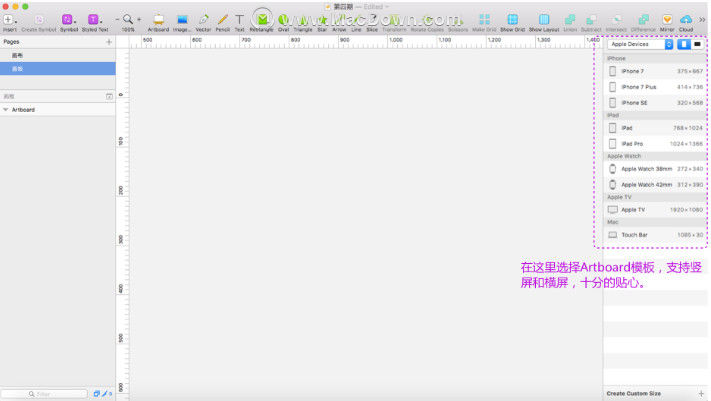Open the Apple Devices preset dropdown
The width and height of the screenshot is (711, 401).
(640, 44)
